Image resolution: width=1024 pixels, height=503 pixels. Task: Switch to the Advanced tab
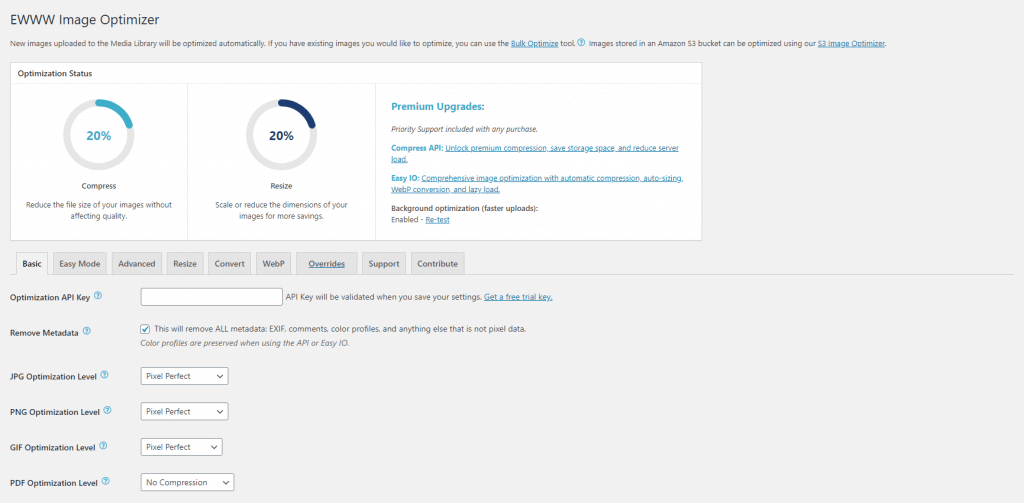136,264
